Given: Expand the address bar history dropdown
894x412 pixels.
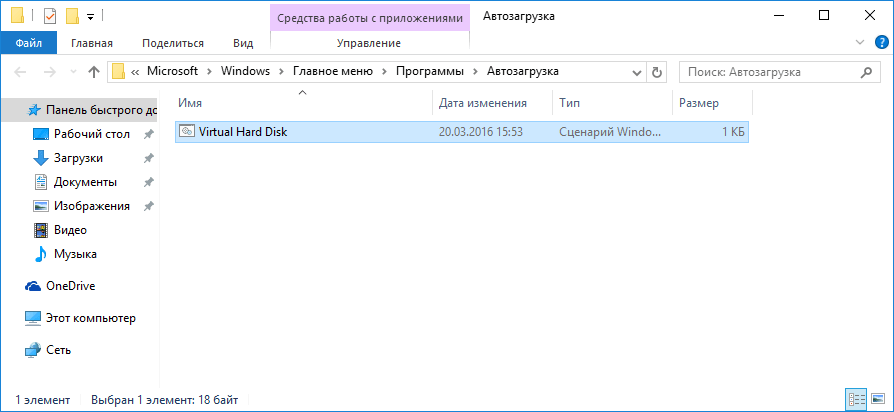Looking at the screenshot, I should 638,72.
